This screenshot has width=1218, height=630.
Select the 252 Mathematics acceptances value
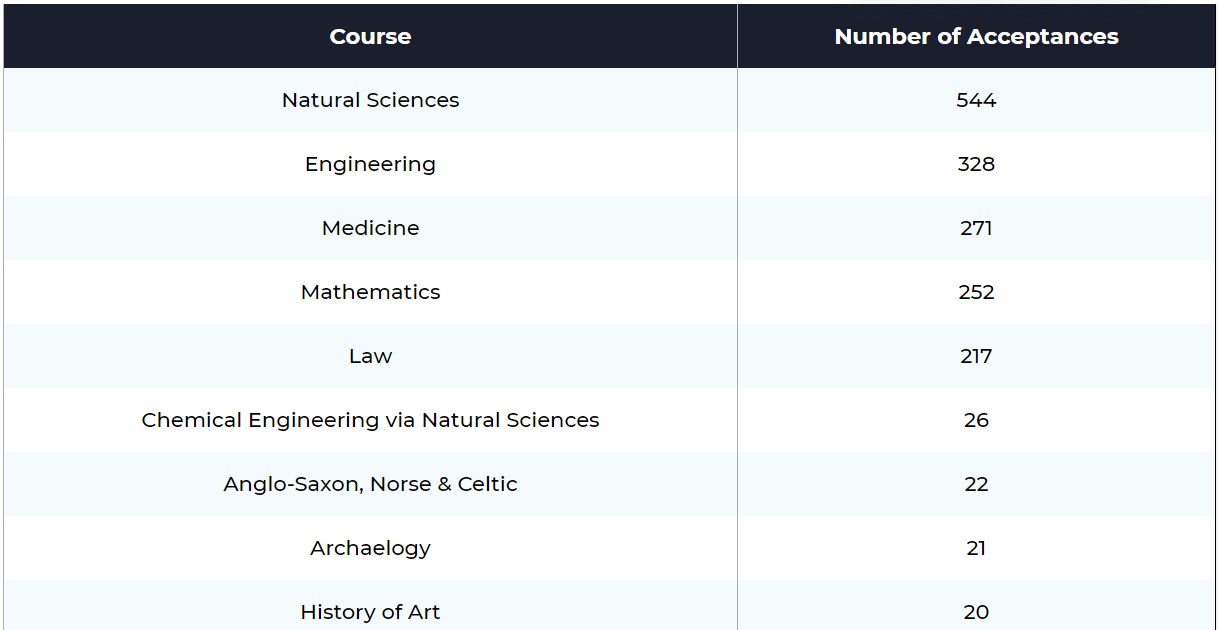pyautogui.click(x=976, y=292)
